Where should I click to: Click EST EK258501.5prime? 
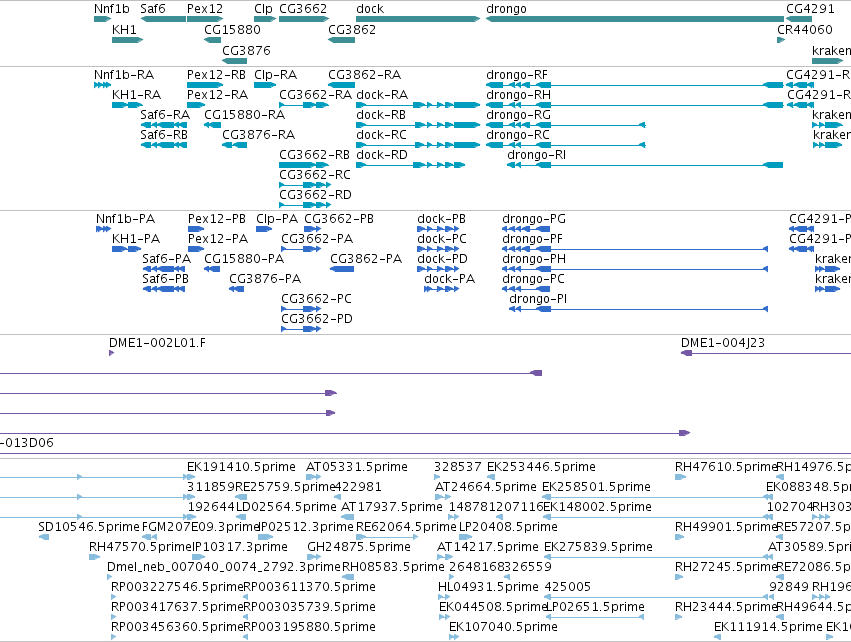coord(596,487)
